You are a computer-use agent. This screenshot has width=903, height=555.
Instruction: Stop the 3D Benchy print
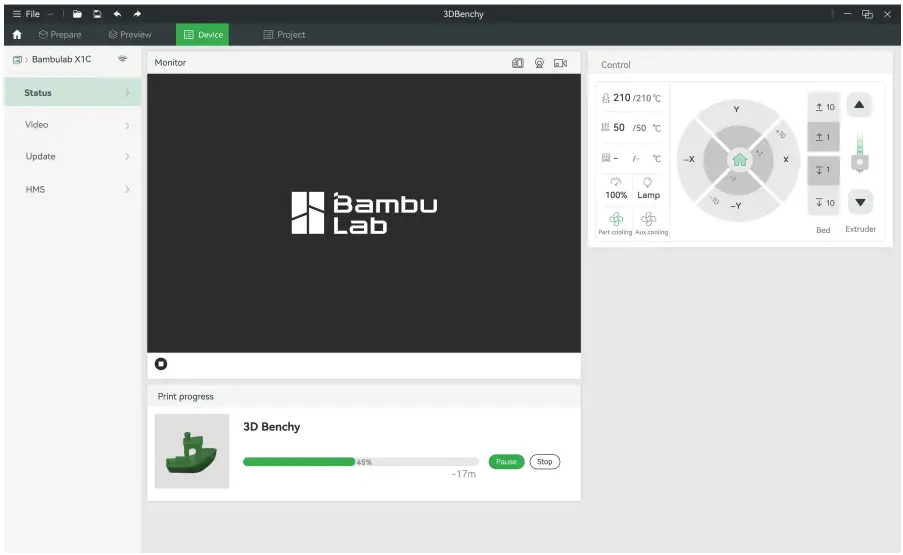[545, 462]
